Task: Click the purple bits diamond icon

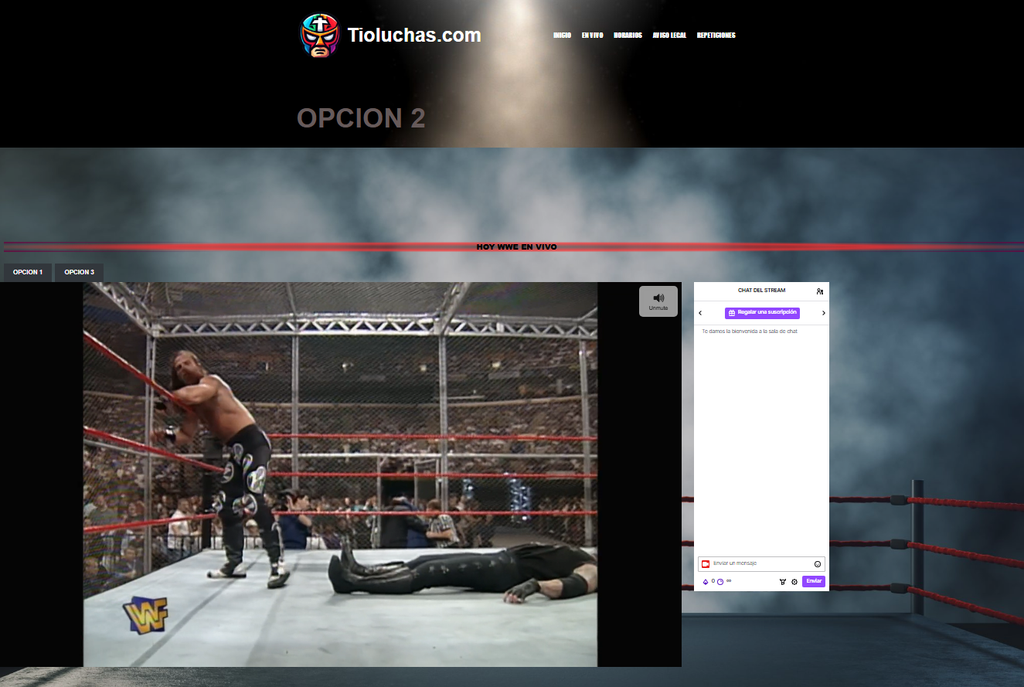Action: point(705,581)
